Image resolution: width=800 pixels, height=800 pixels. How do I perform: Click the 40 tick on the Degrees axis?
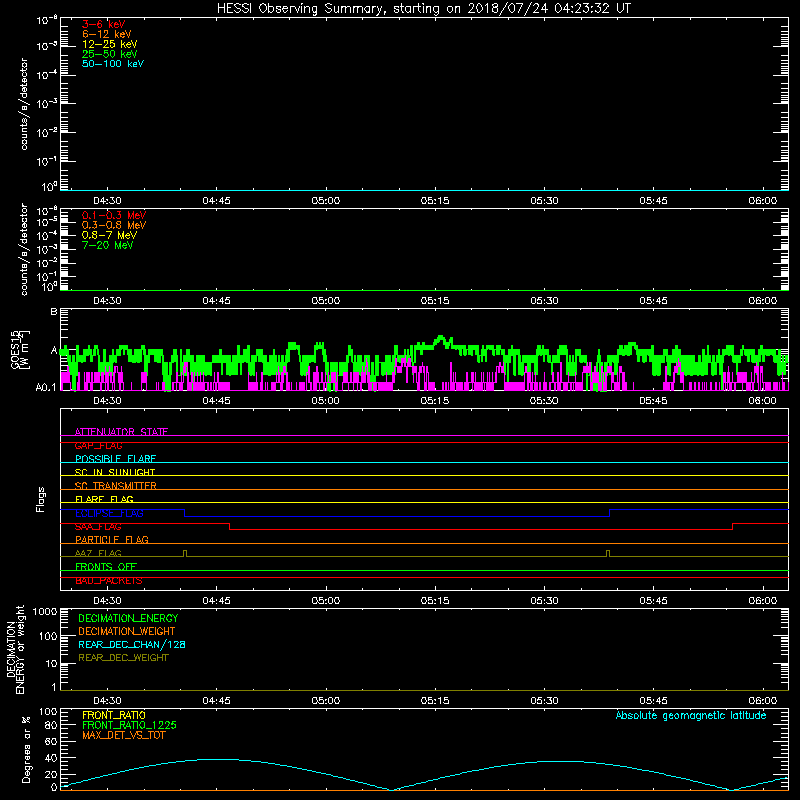click(51, 758)
